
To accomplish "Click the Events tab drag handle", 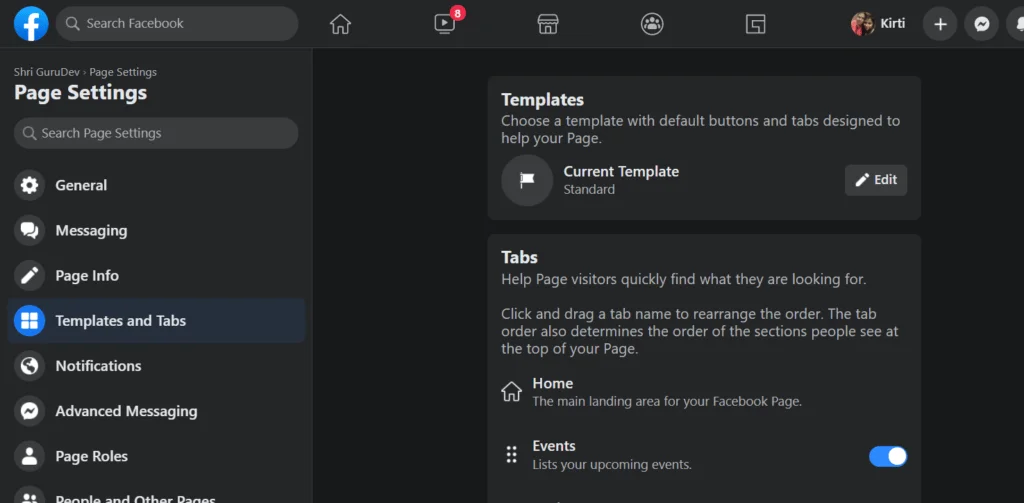I will 512,455.
